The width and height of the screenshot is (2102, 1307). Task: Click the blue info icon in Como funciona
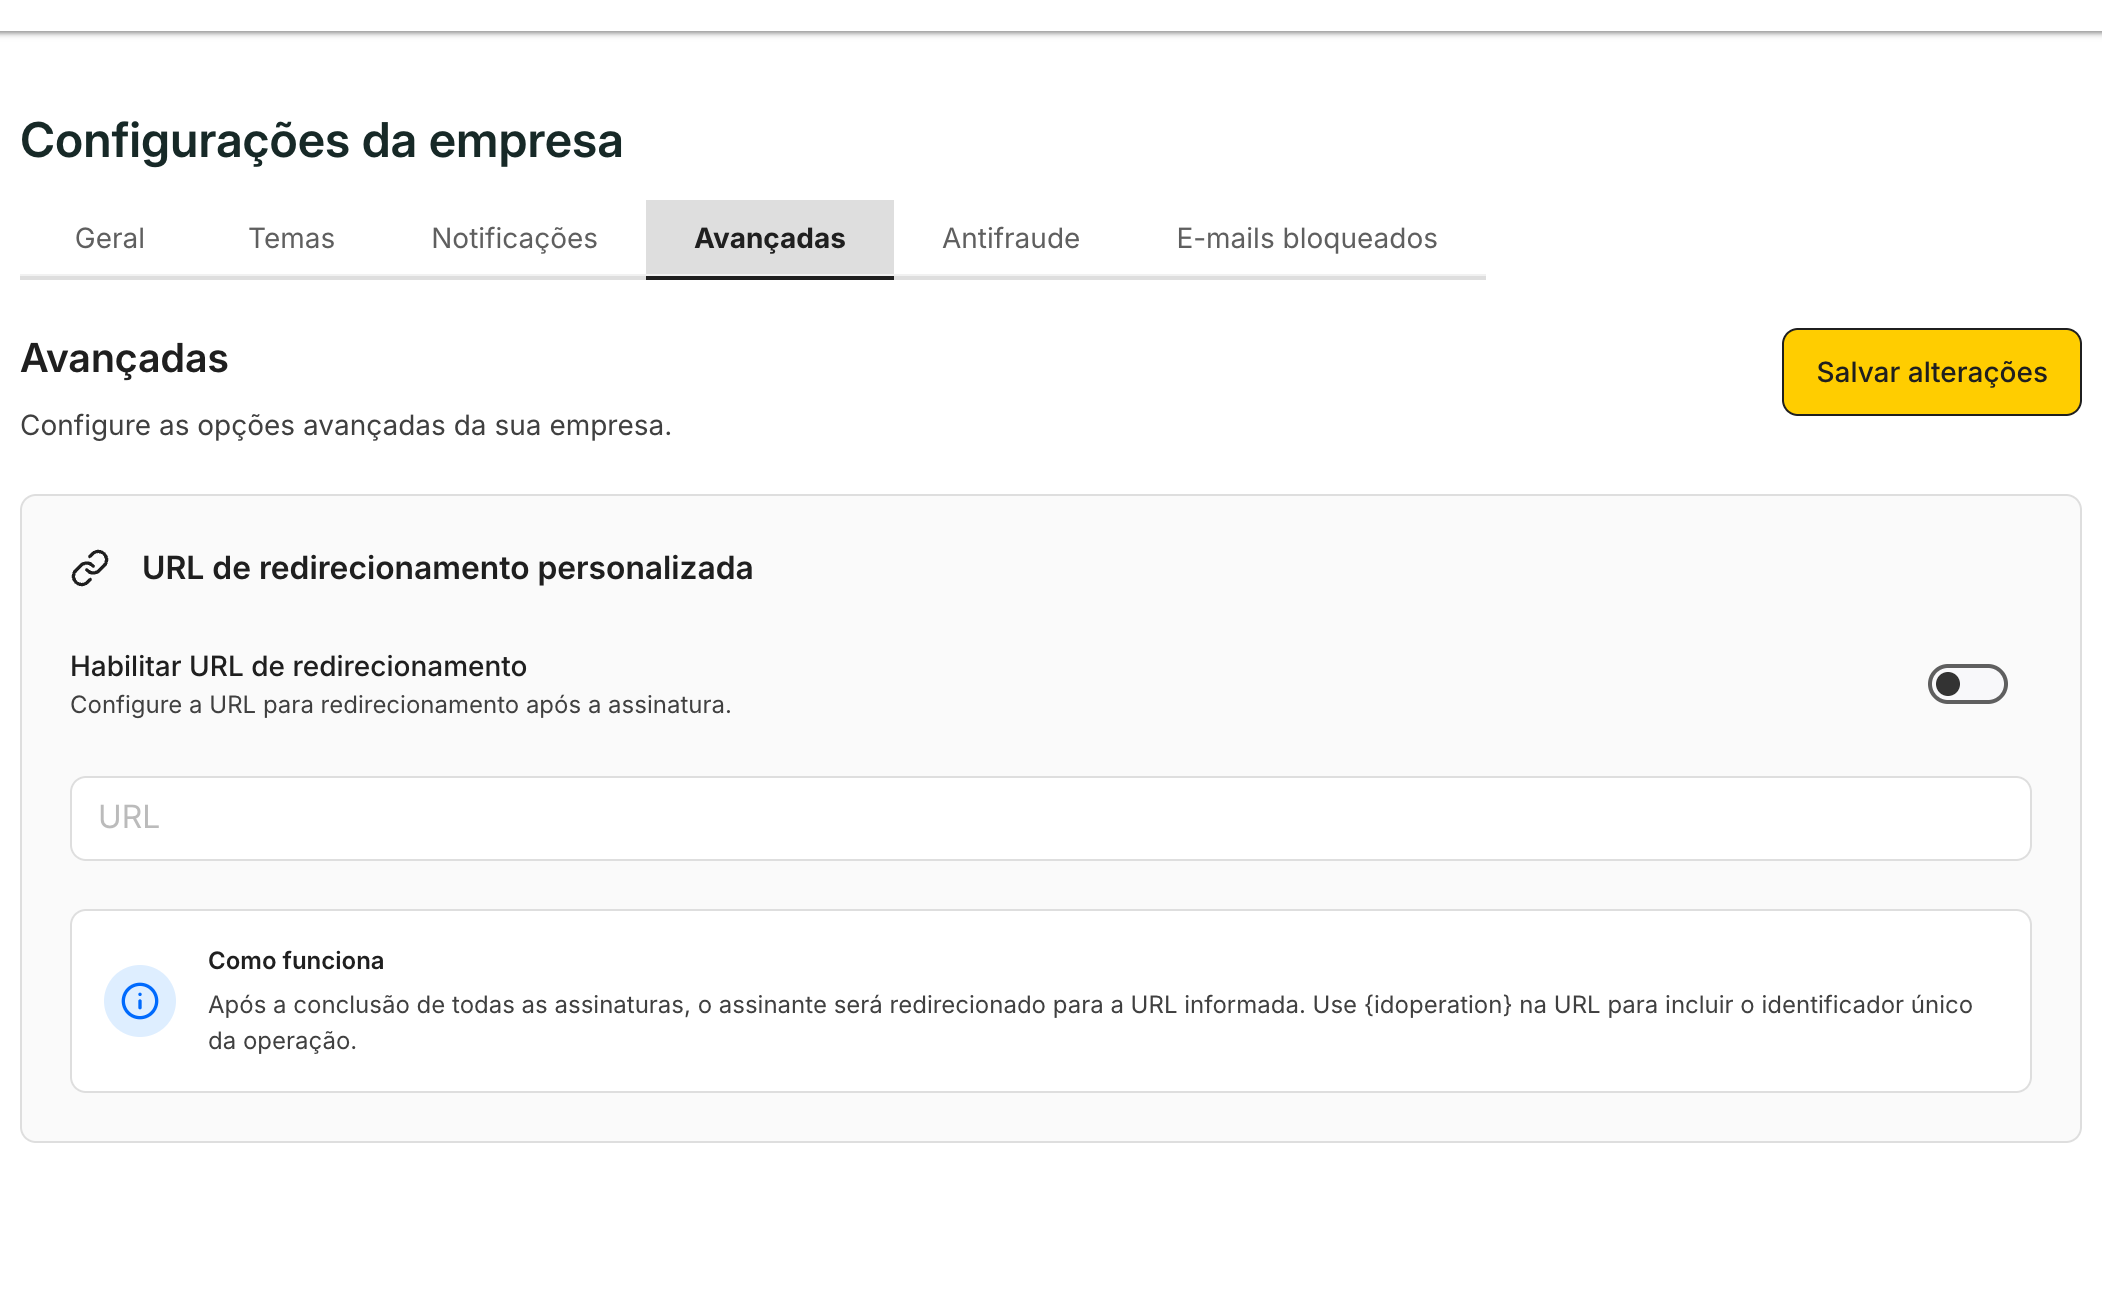pos(140,1000)
